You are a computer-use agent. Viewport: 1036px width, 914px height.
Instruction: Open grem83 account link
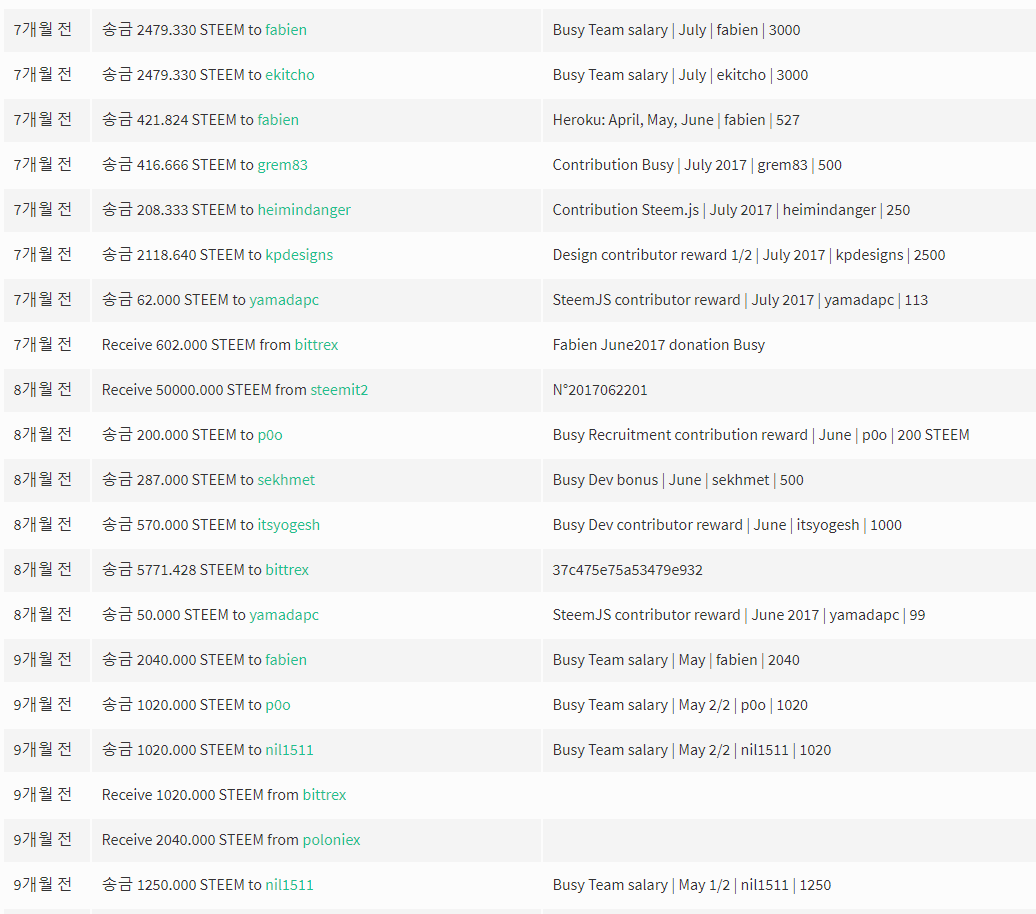[x=282, y=165]
